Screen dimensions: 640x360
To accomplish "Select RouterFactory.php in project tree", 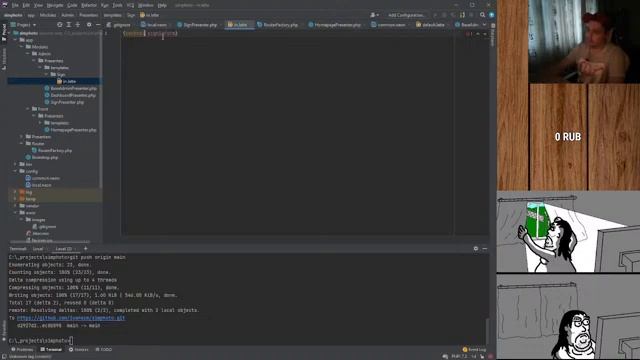I will pos(52,151).
